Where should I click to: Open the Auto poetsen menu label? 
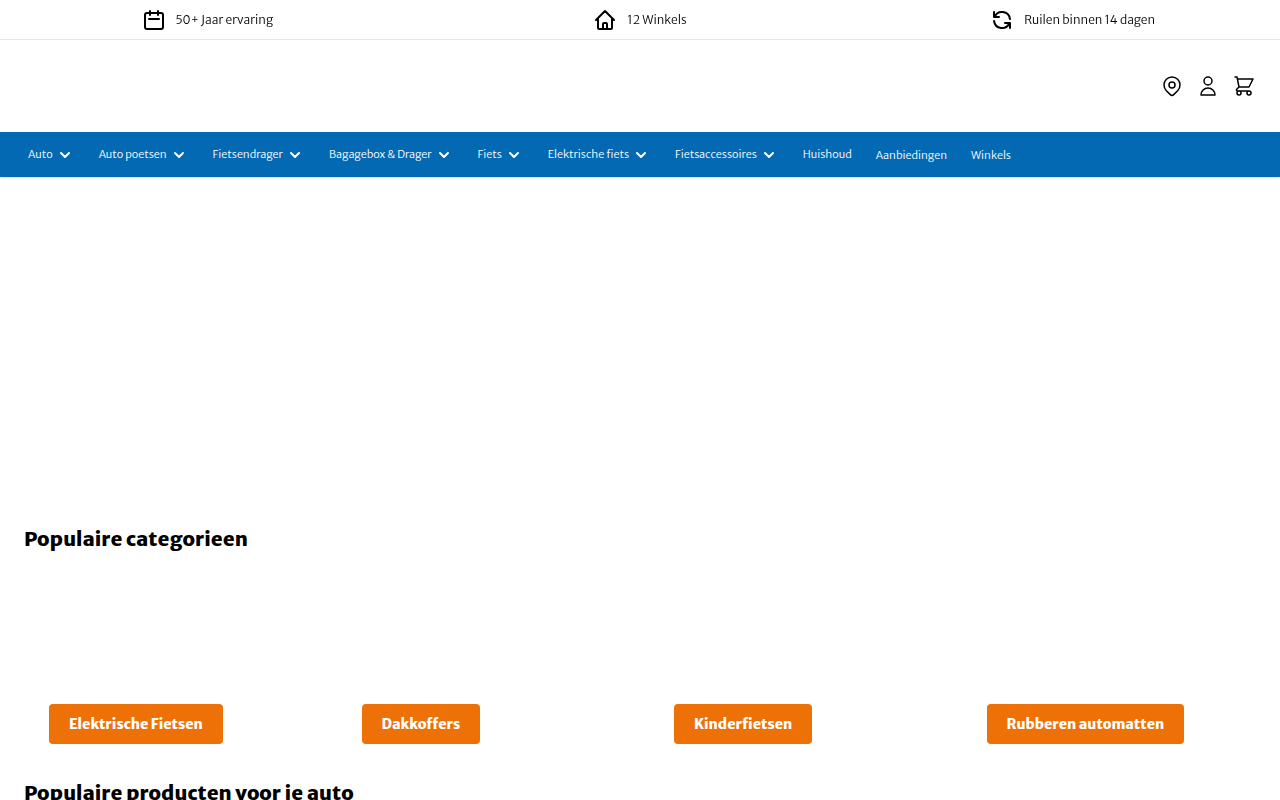tap(133, 154)
